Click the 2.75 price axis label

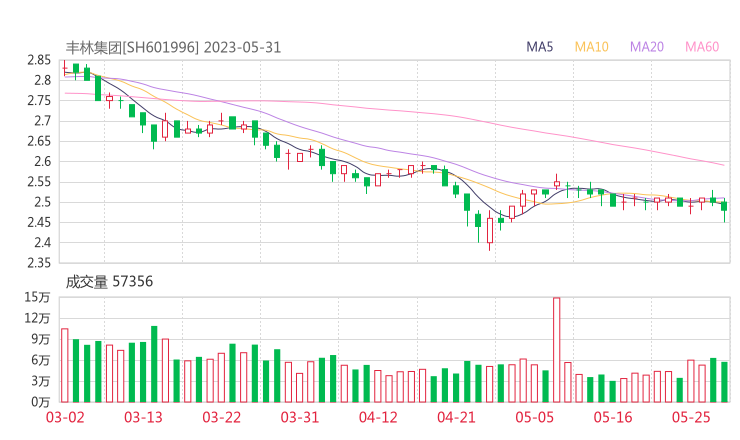[39, 101]
